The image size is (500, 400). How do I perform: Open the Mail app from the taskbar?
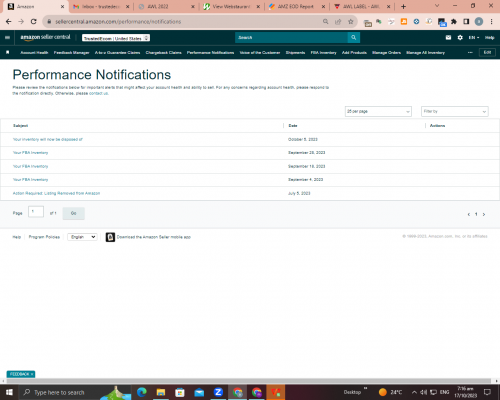pos(199,392)
